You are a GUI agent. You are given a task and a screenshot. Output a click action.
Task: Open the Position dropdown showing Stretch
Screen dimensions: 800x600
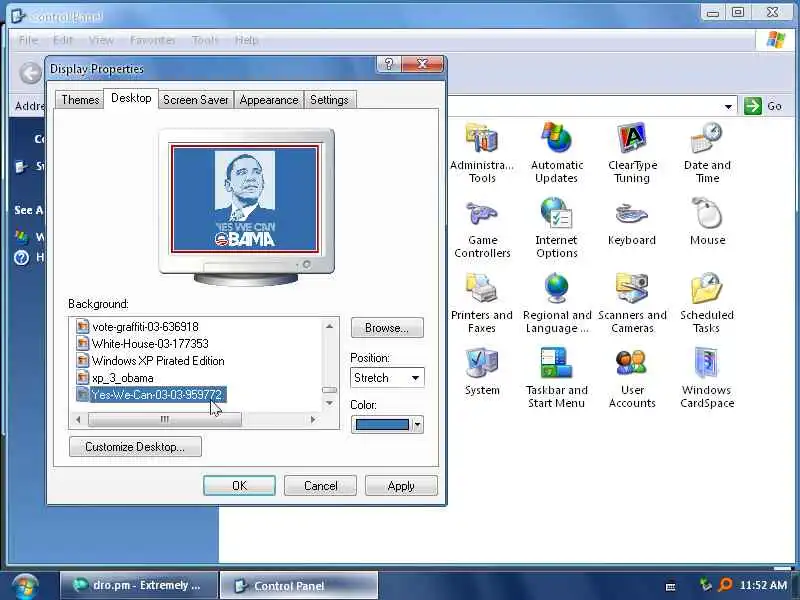(387, 378)
